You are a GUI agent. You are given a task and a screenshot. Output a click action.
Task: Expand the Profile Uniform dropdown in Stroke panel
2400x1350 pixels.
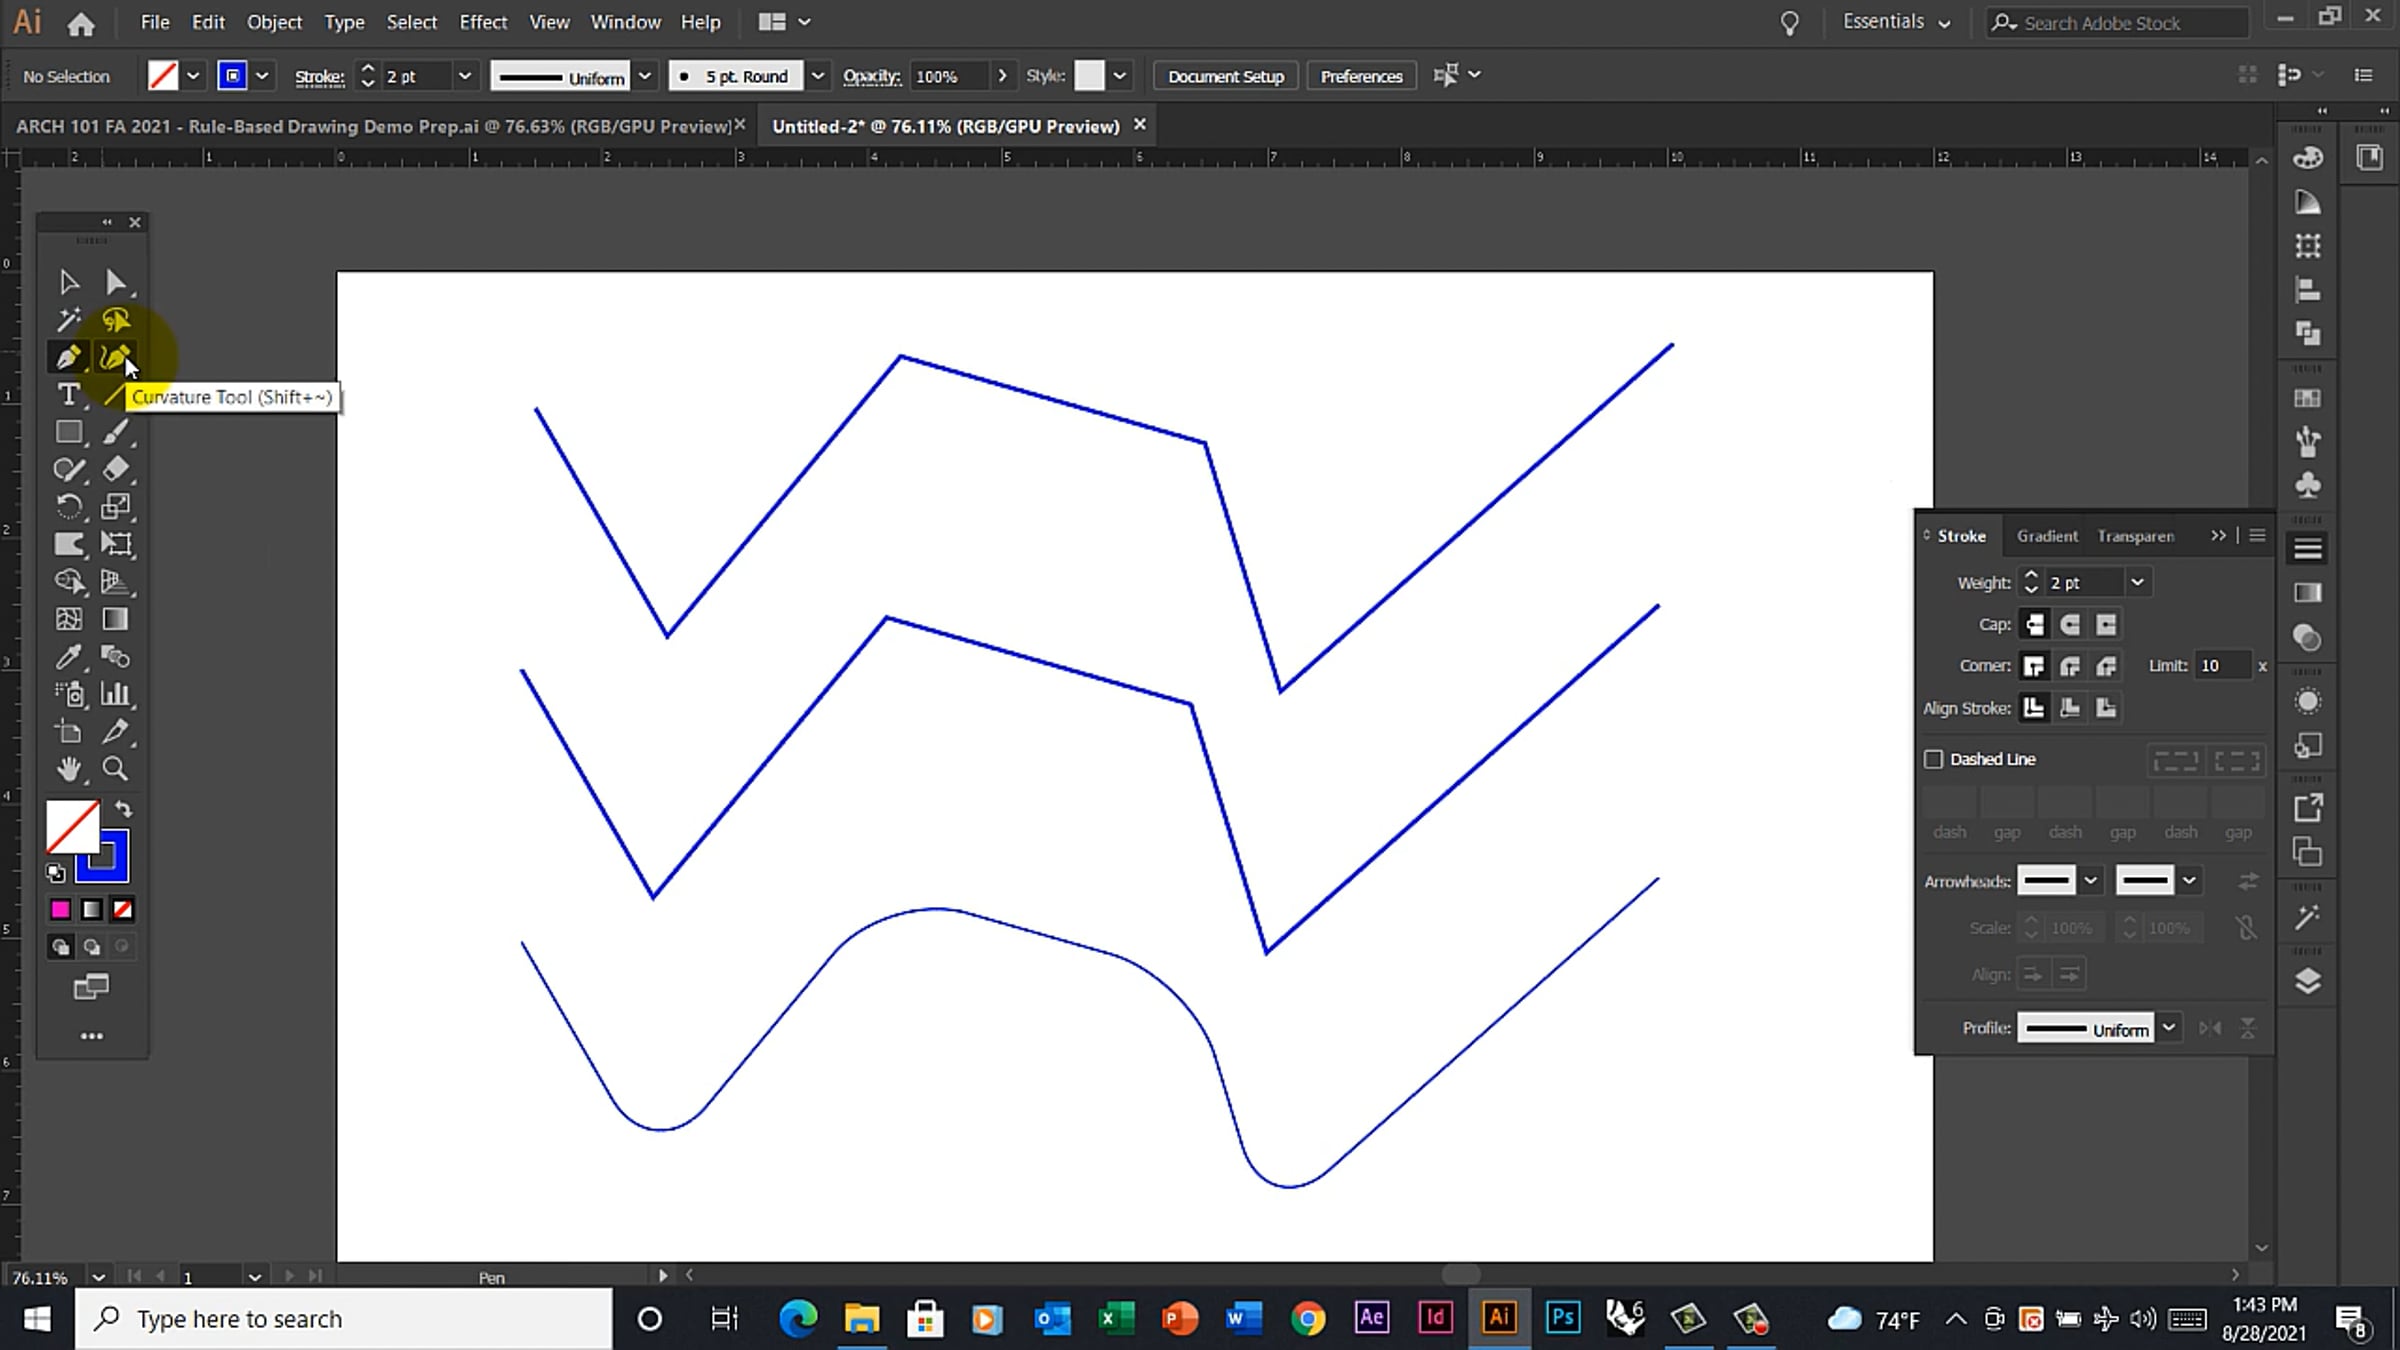click(x=2168, y=1028)
